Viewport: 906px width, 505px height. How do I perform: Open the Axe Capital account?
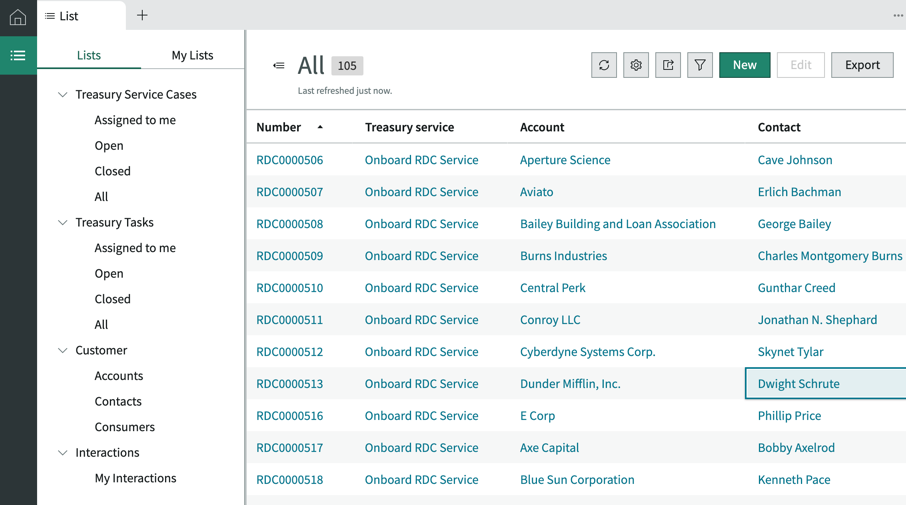549,448
